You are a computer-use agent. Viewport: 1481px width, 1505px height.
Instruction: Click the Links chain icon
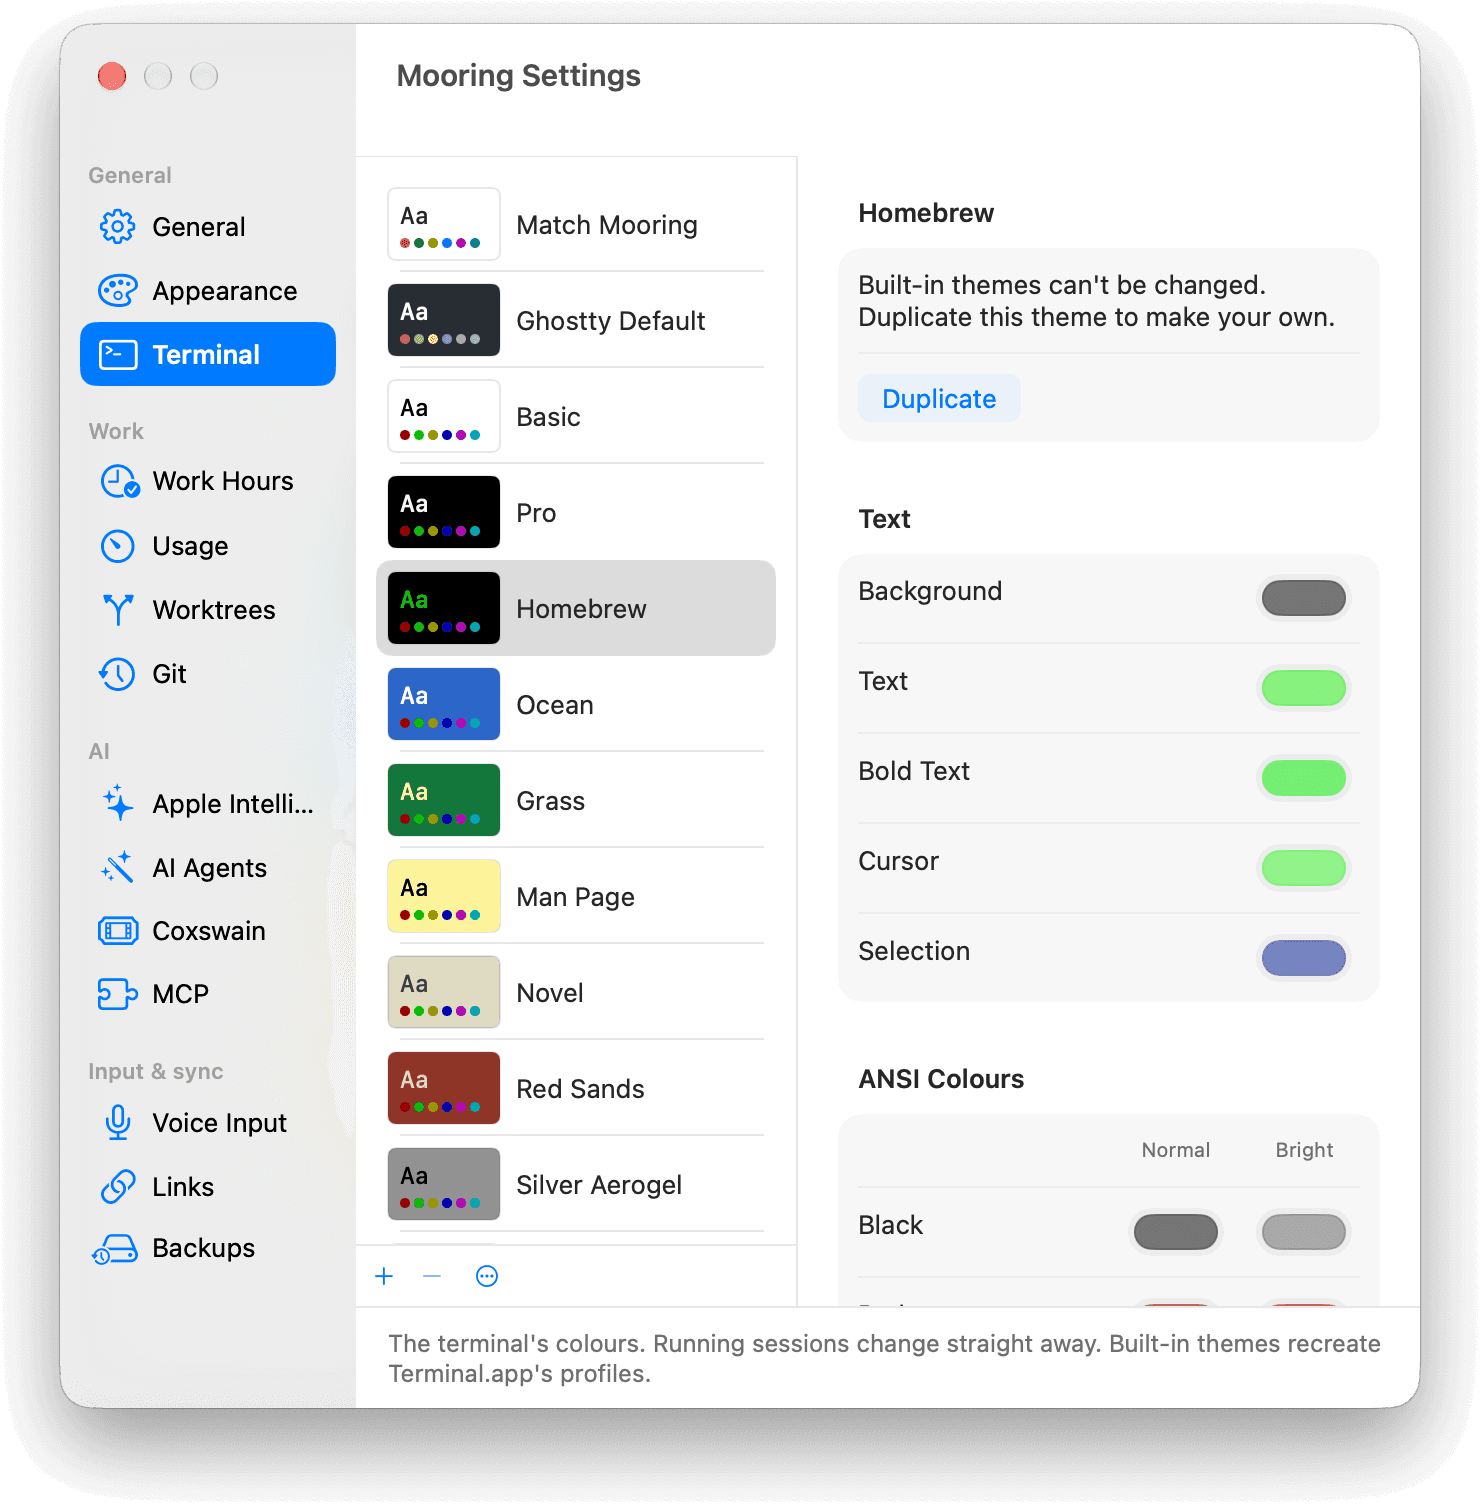(x=118, y=1187)
